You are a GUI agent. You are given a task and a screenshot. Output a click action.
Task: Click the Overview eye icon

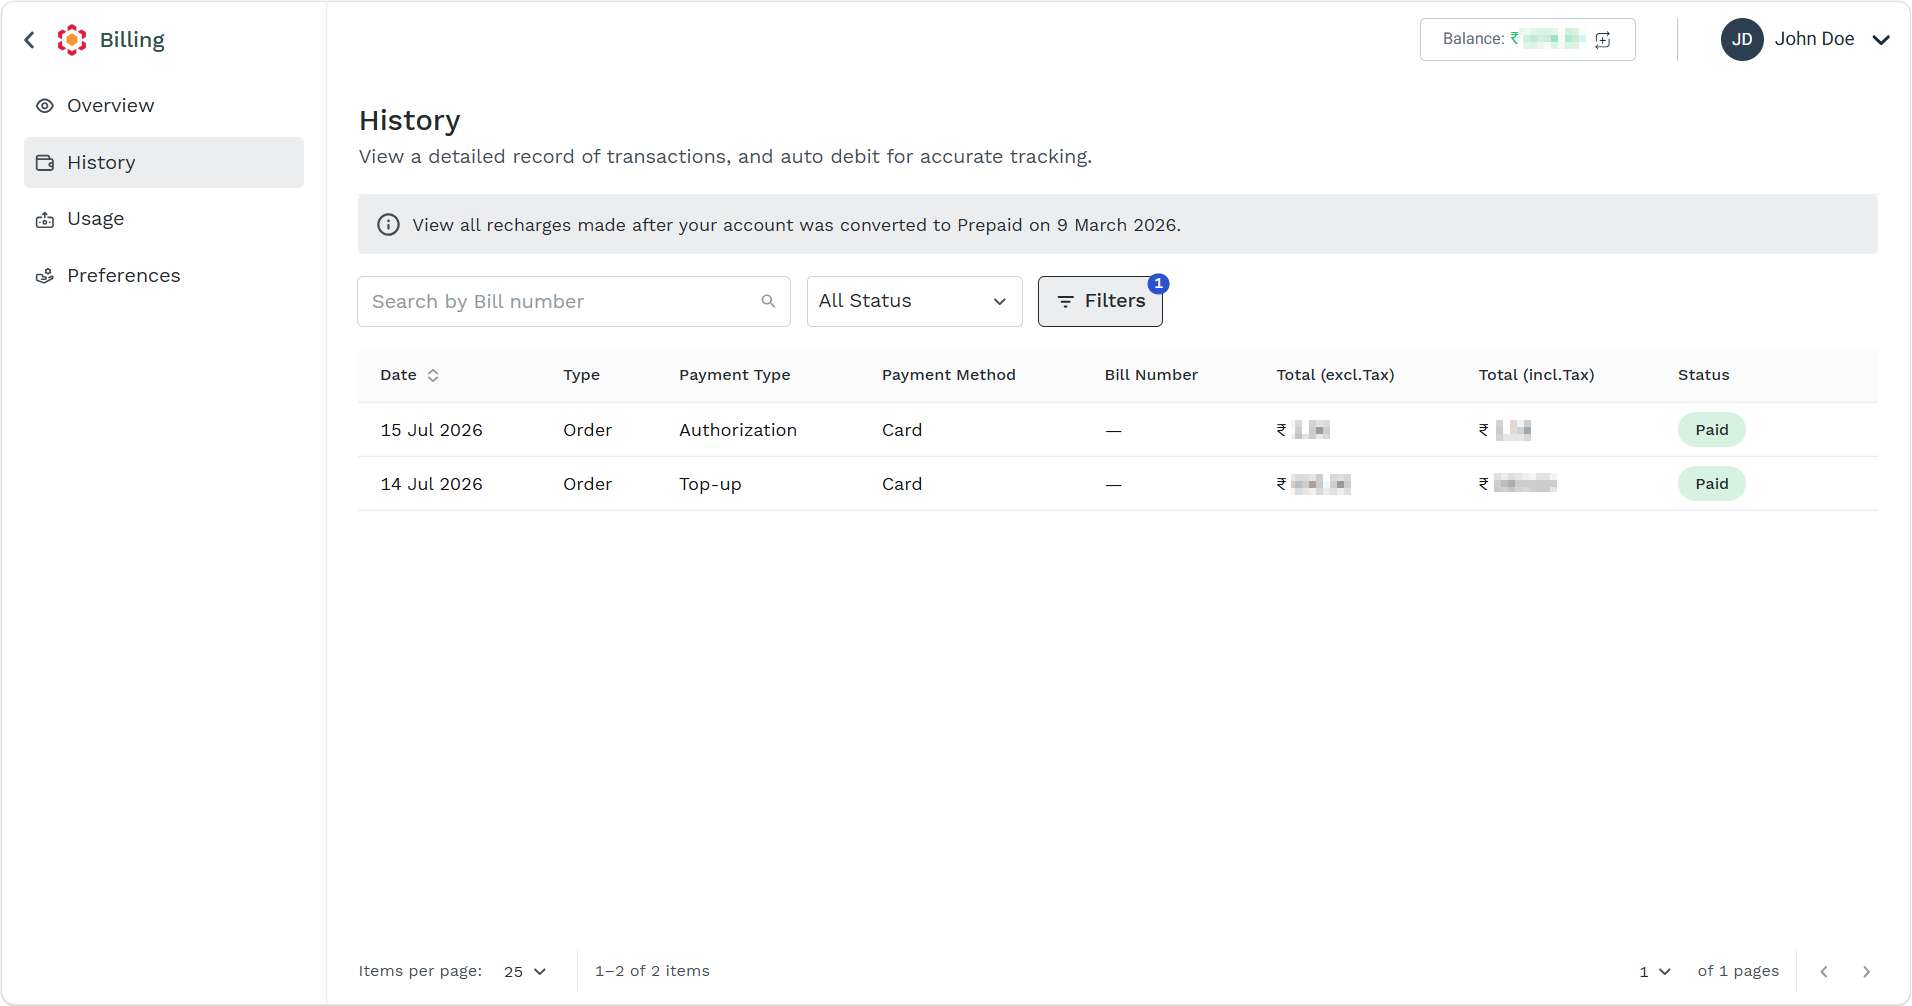point(45,106)
